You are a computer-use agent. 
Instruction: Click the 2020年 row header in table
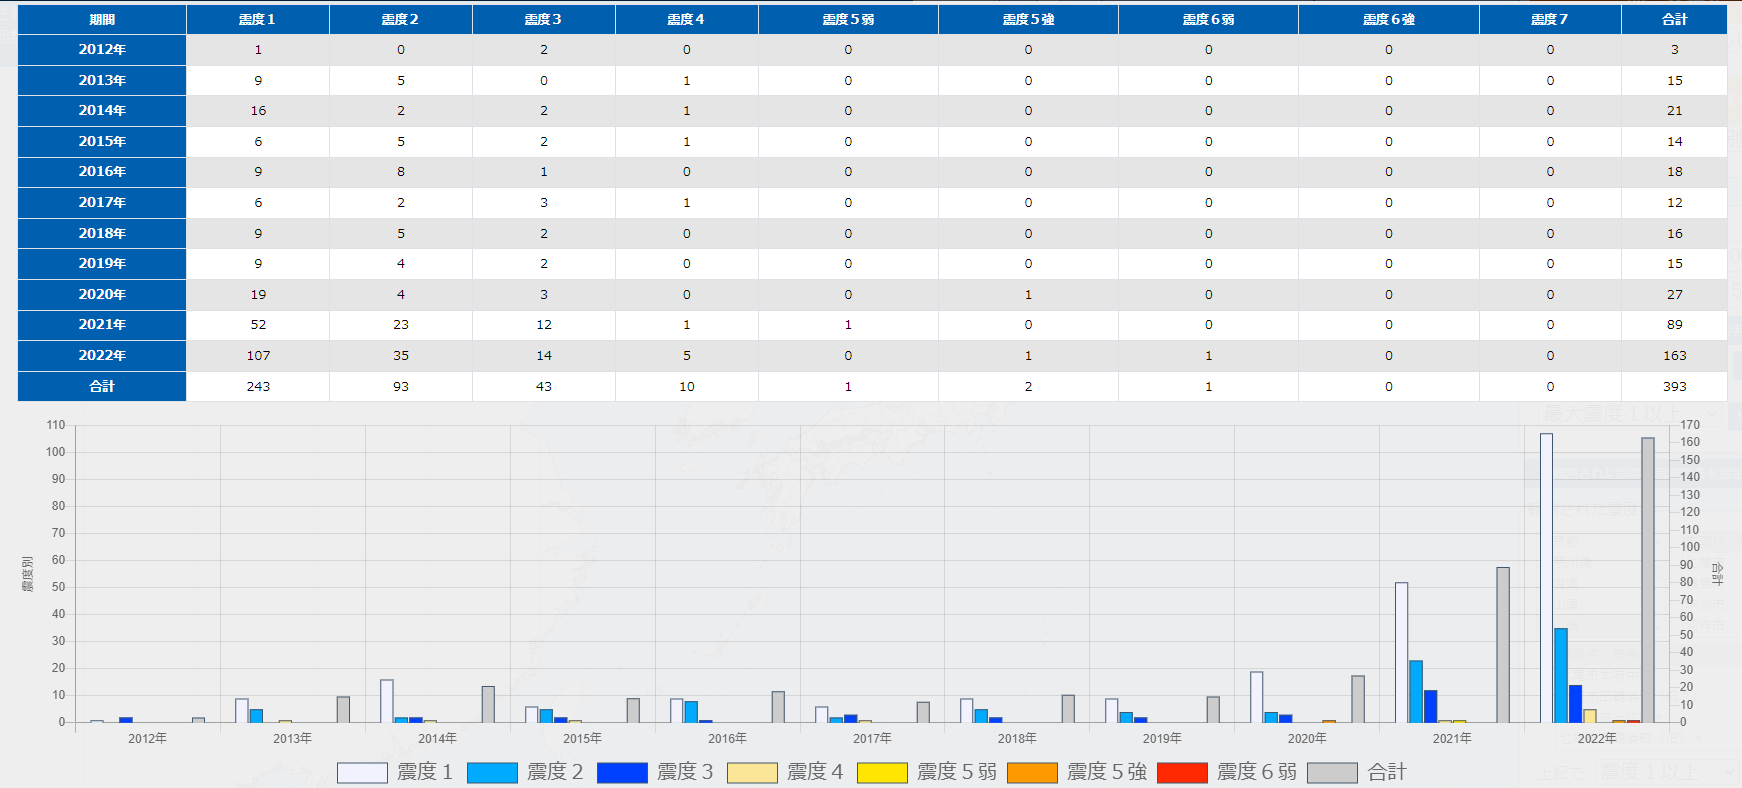pyautogui.click(x=102, y=294)
